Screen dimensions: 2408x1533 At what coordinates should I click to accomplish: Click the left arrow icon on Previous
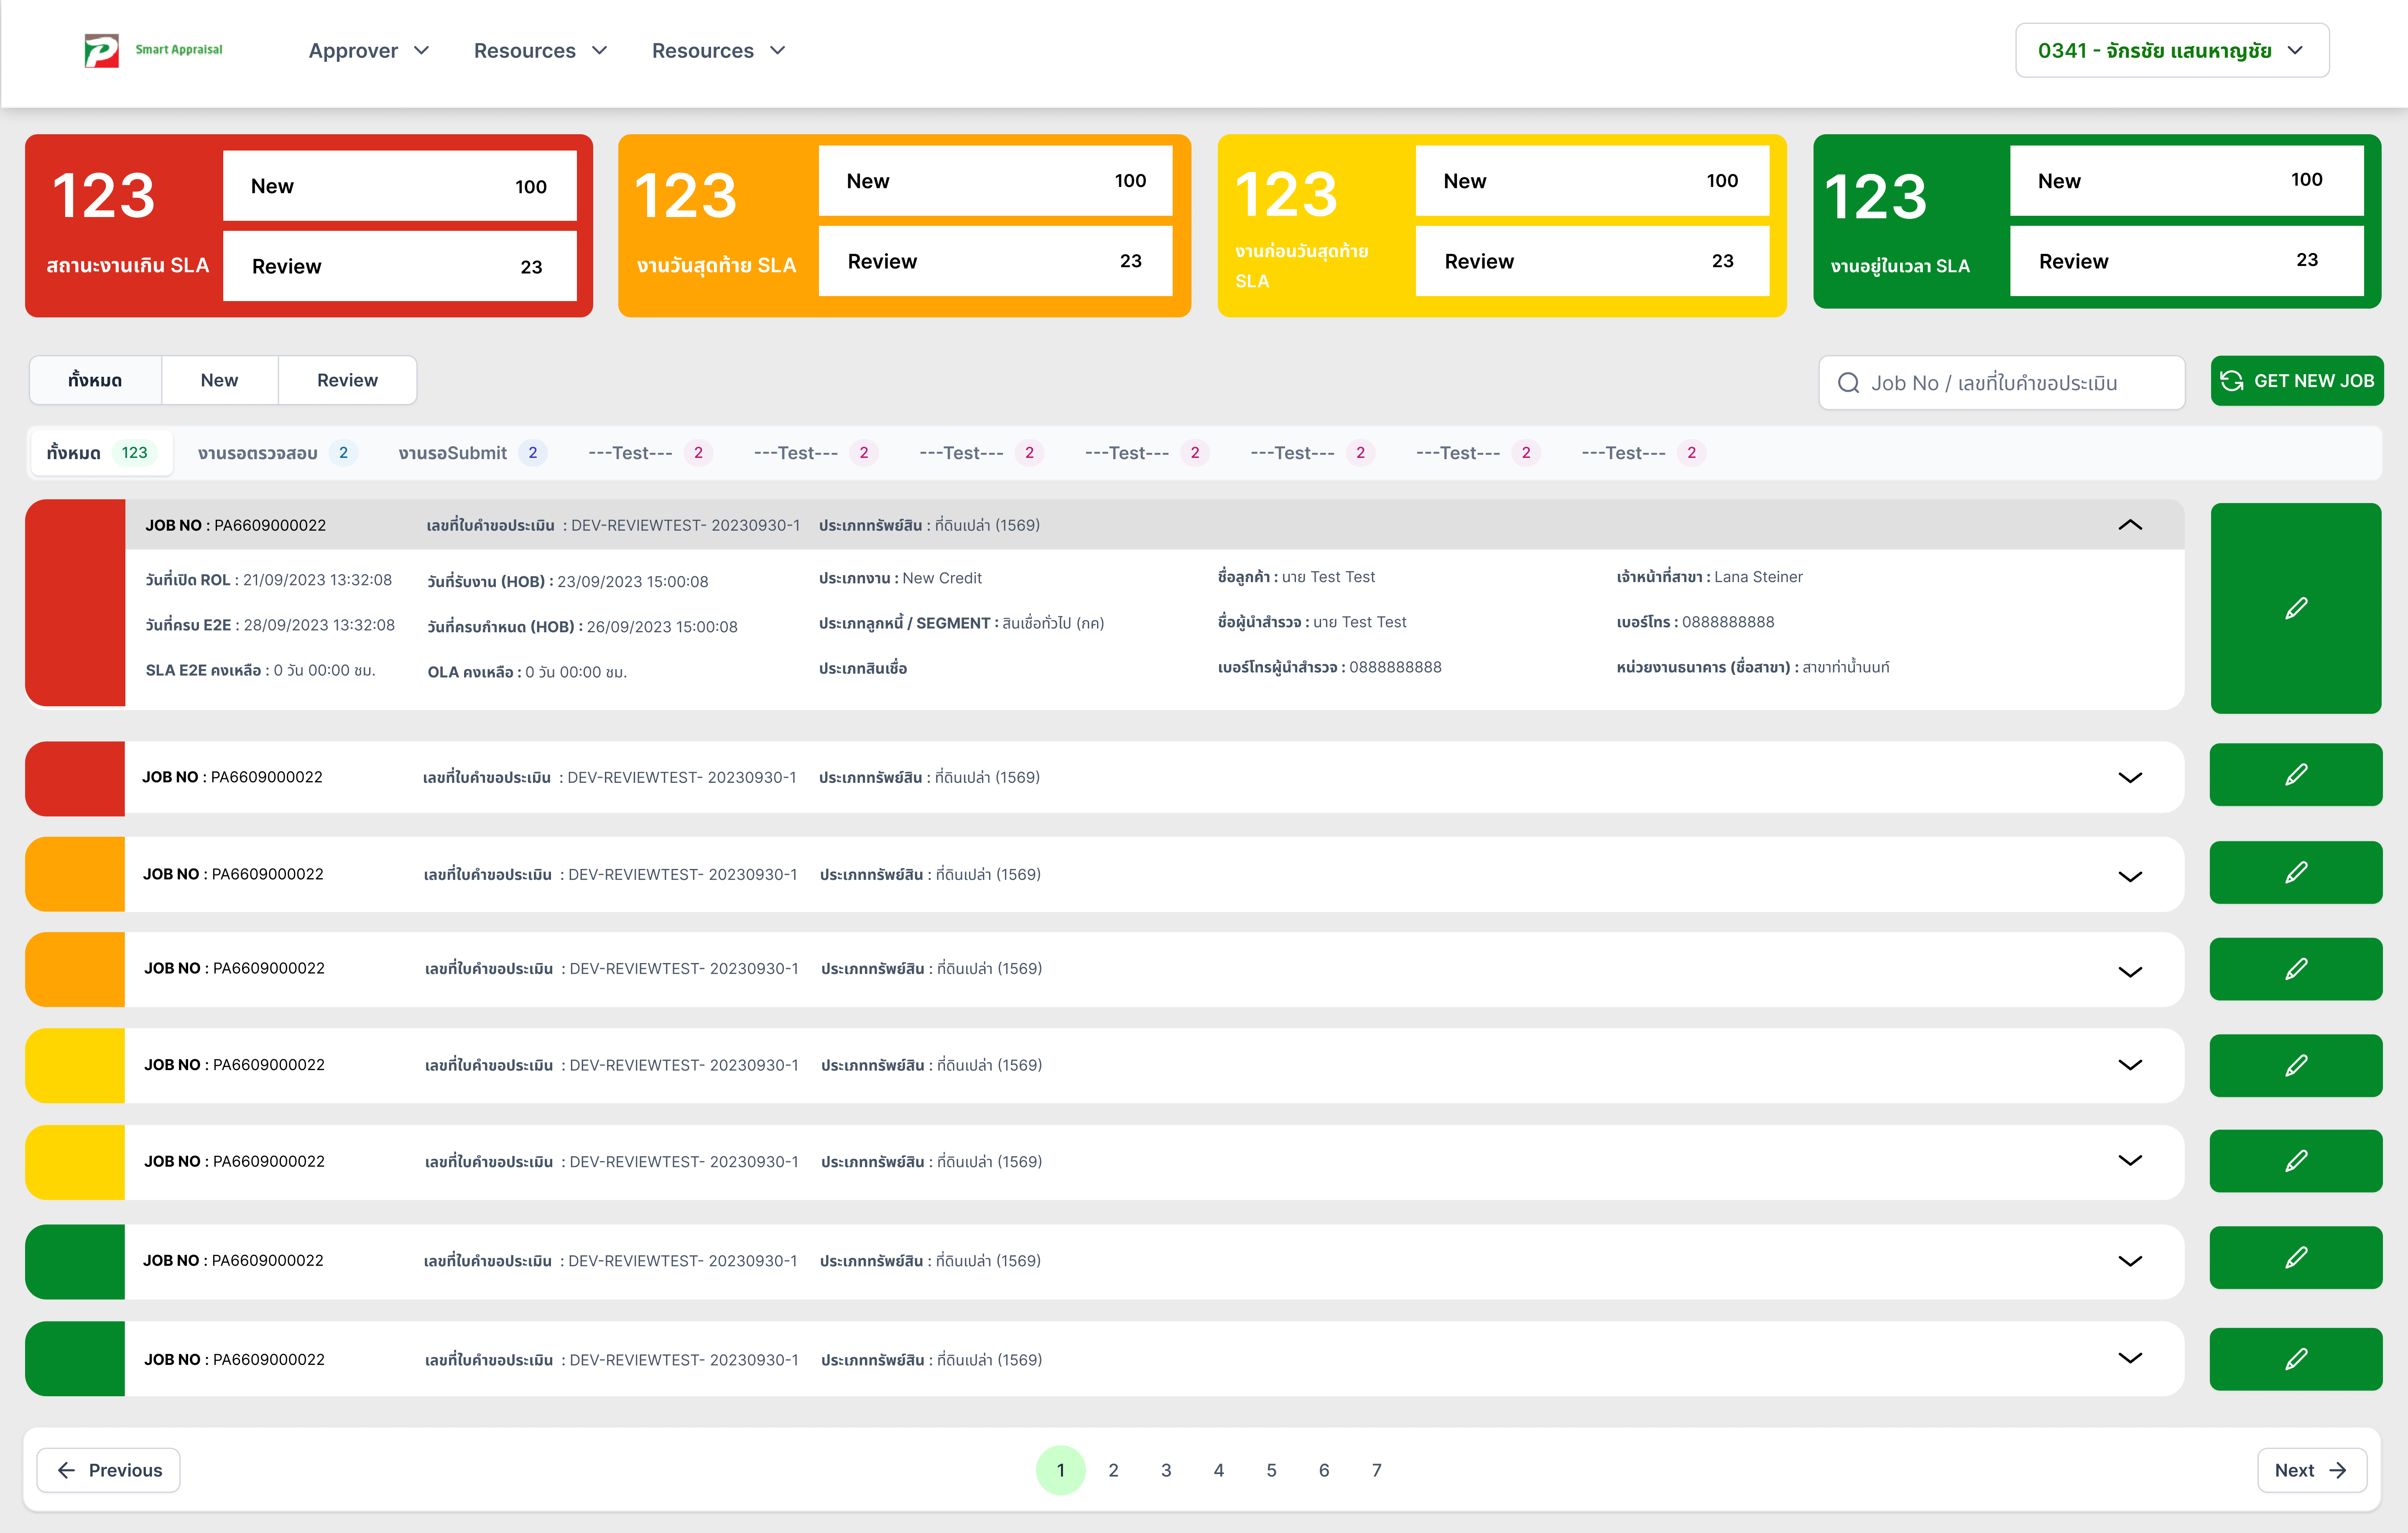pos(66,1470)
